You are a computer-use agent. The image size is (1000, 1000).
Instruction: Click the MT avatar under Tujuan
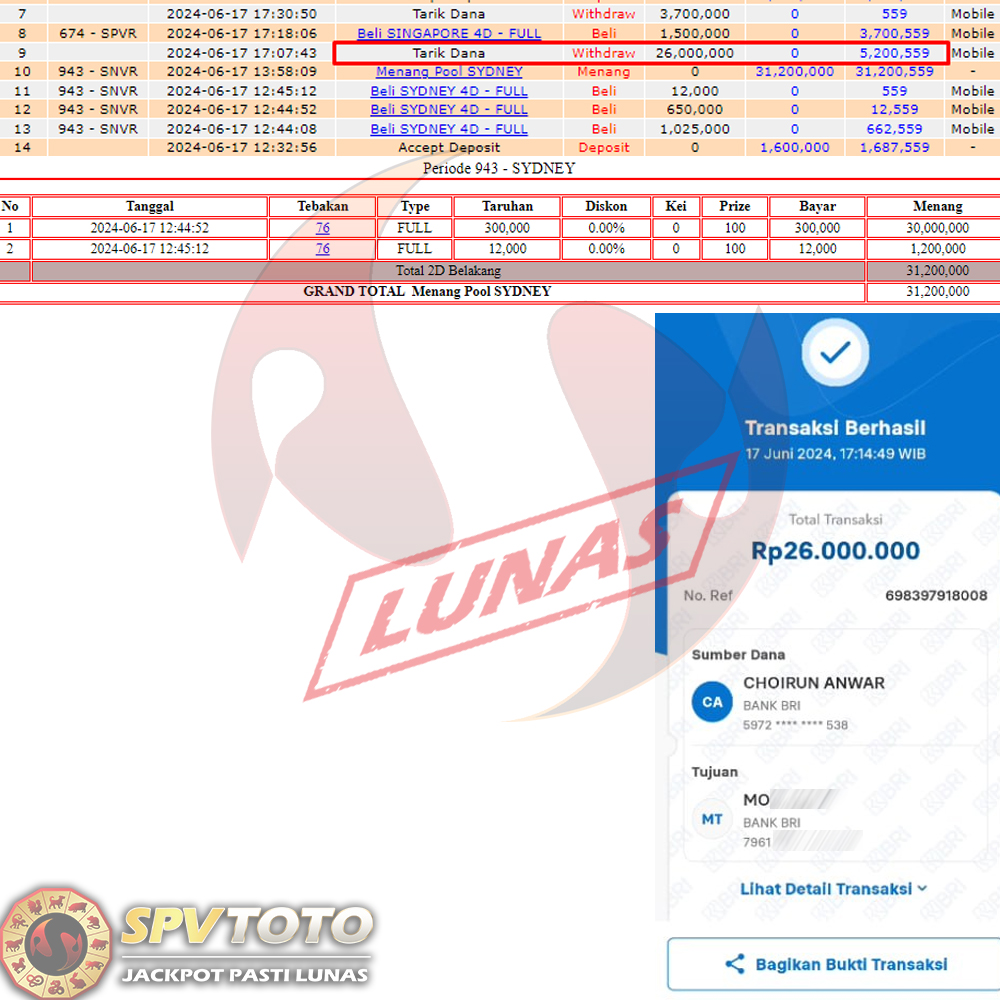tap(712, 819)
